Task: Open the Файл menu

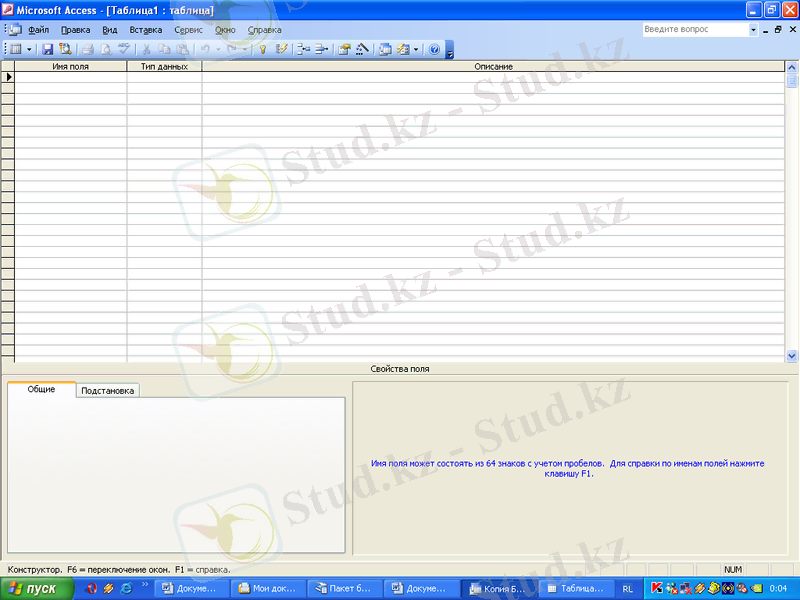Action: coord(38,30)
